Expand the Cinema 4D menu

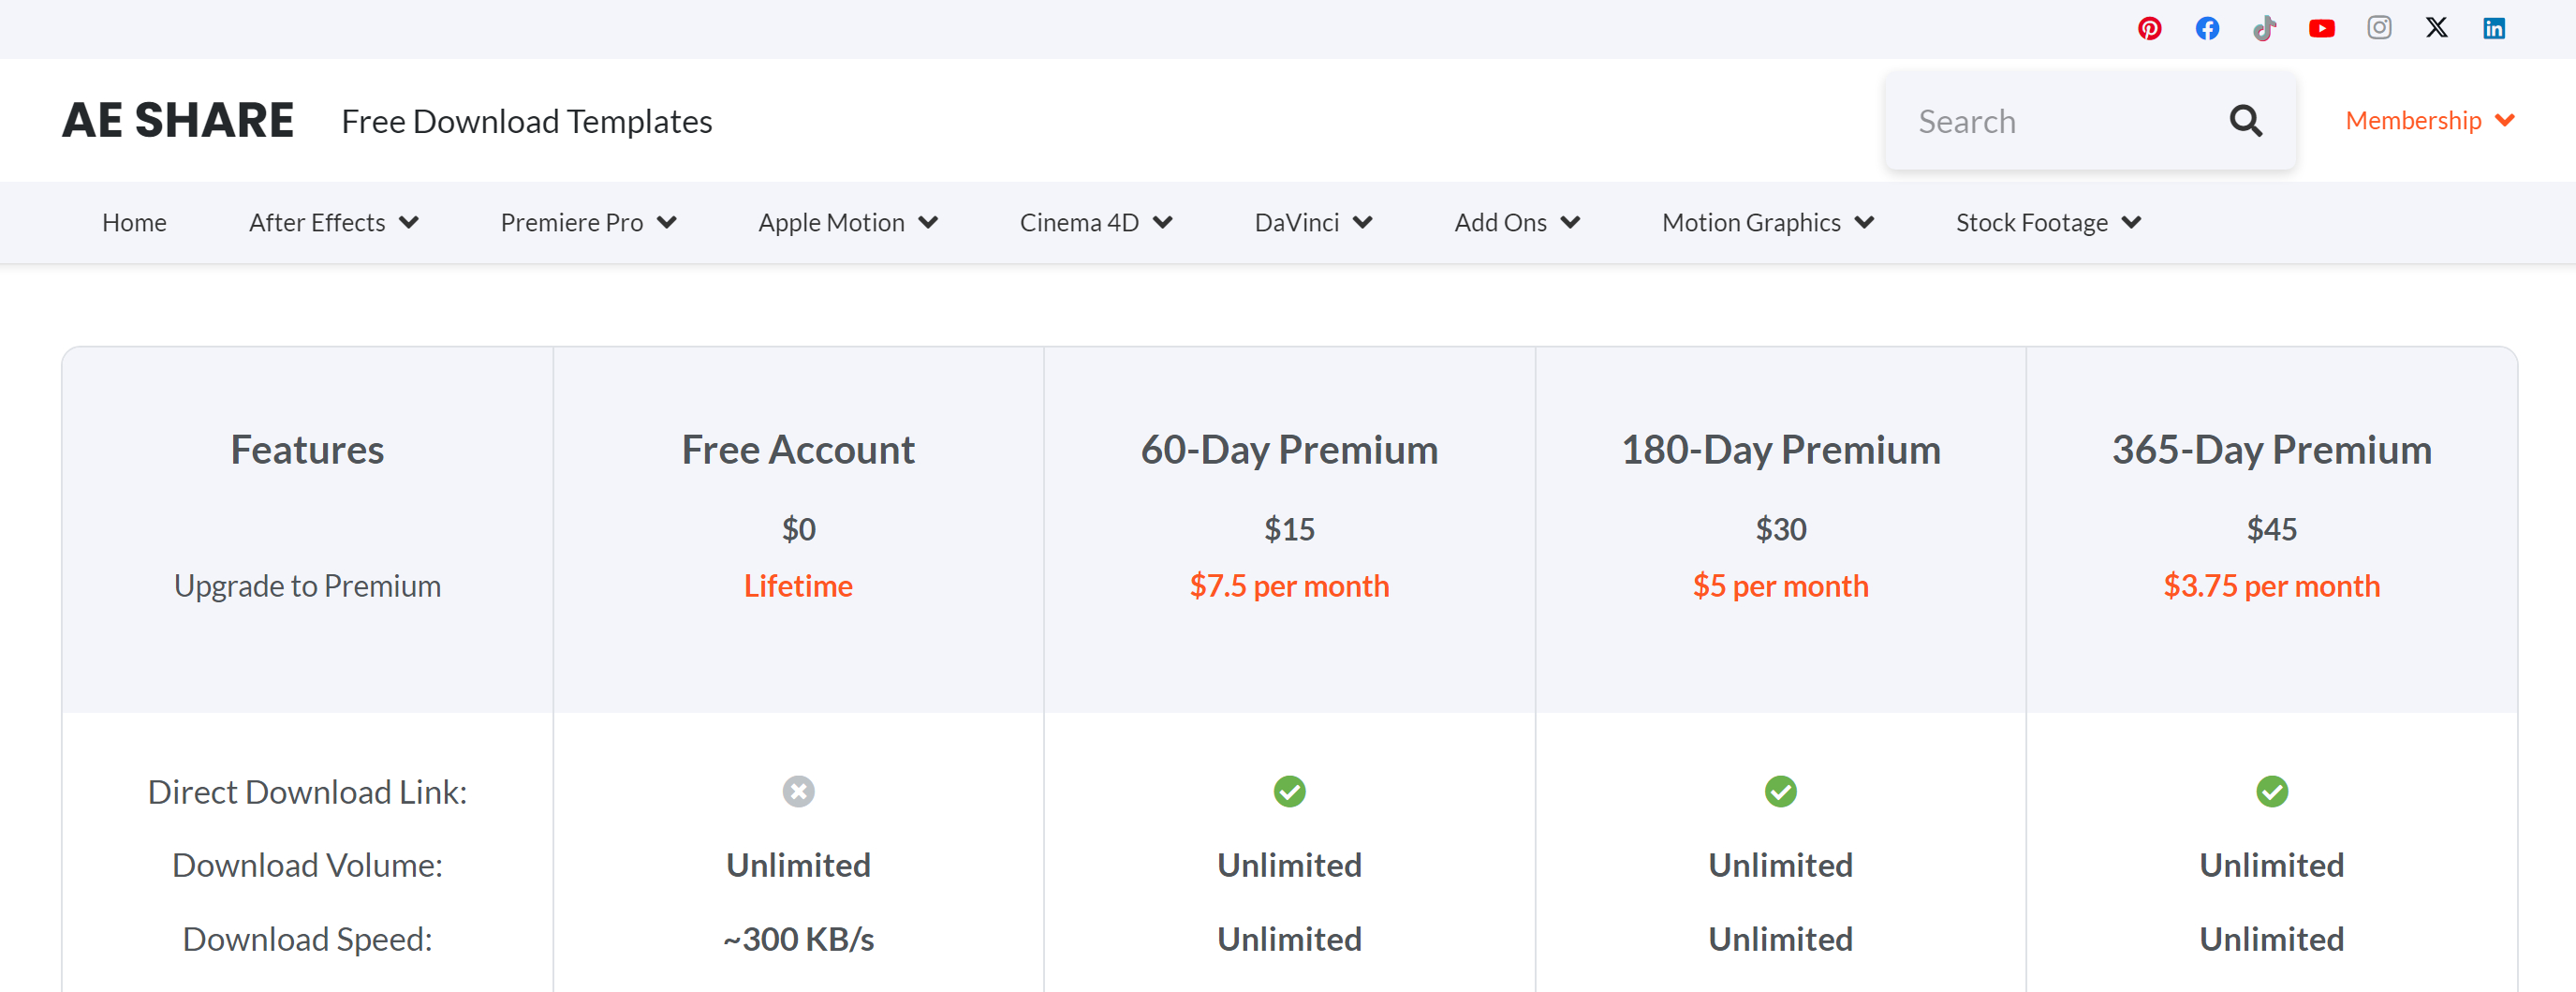1095,222
